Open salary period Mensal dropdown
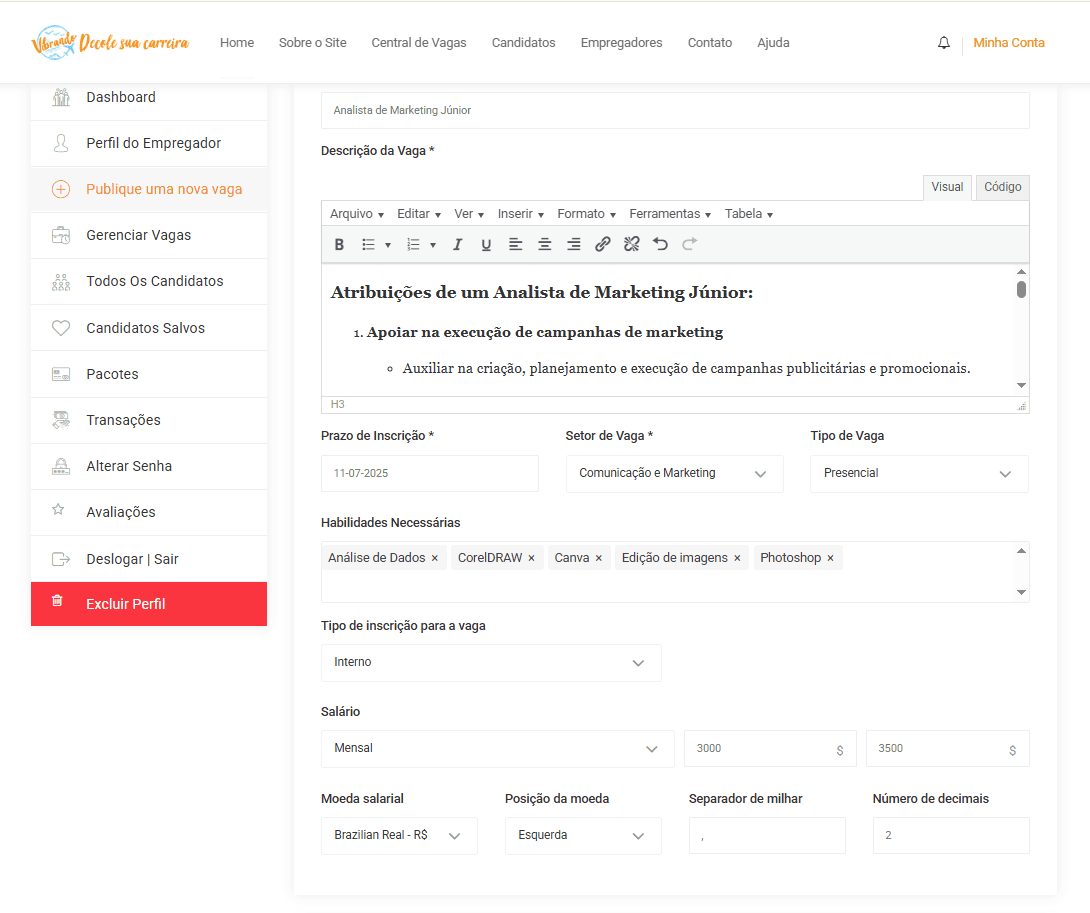 tap(497, 749)
